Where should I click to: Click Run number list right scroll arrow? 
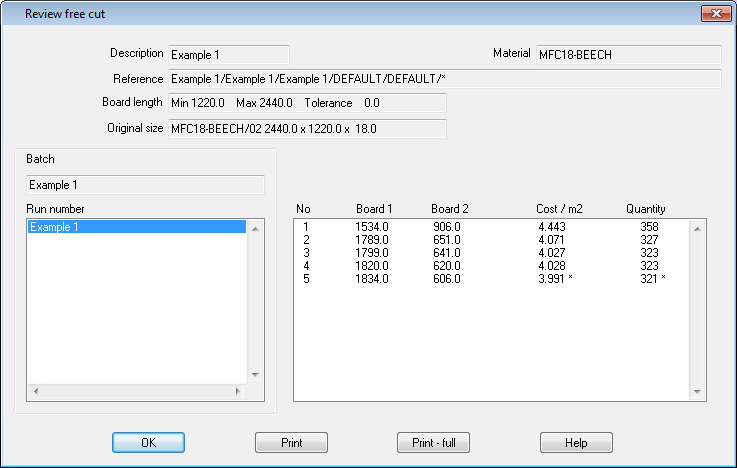click(x=238, y=391)
